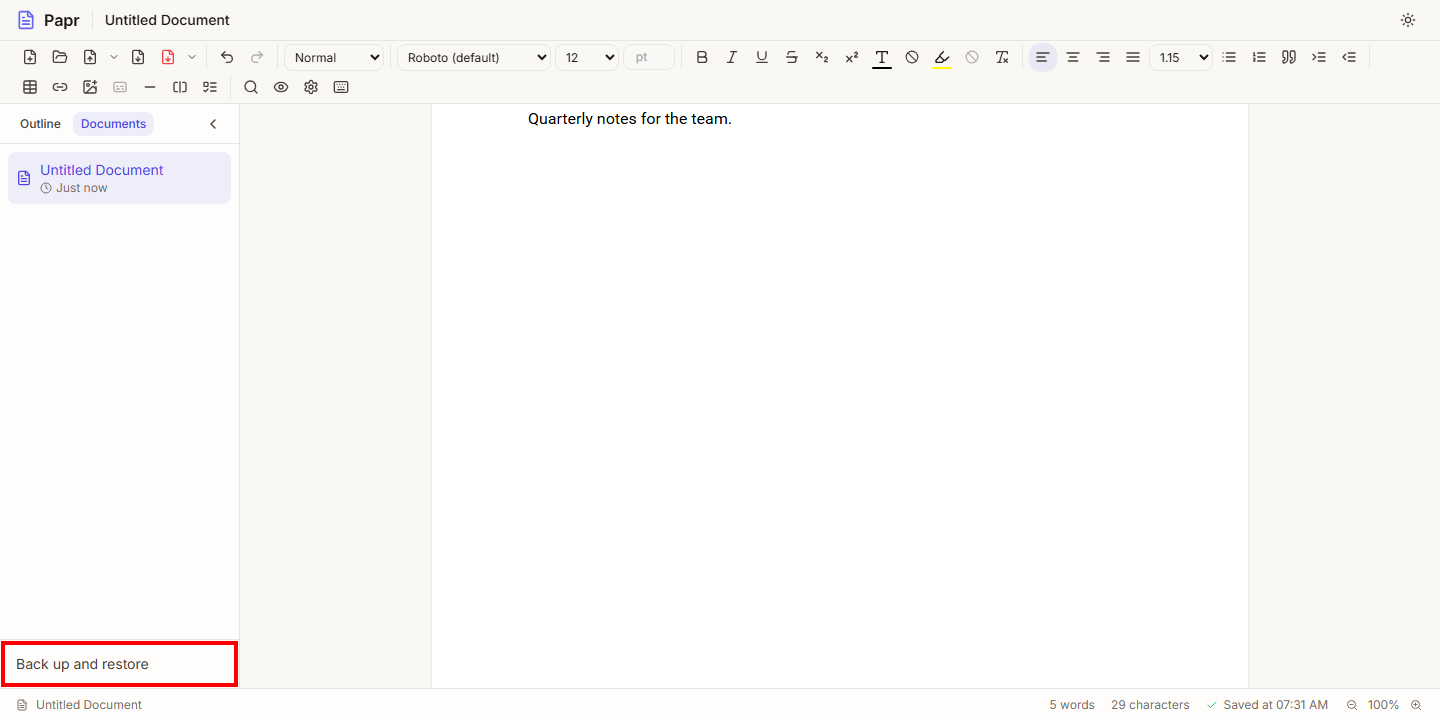1440x720 pixels.
Task: Open Back up and restore
Action: [x=119, y=664]
